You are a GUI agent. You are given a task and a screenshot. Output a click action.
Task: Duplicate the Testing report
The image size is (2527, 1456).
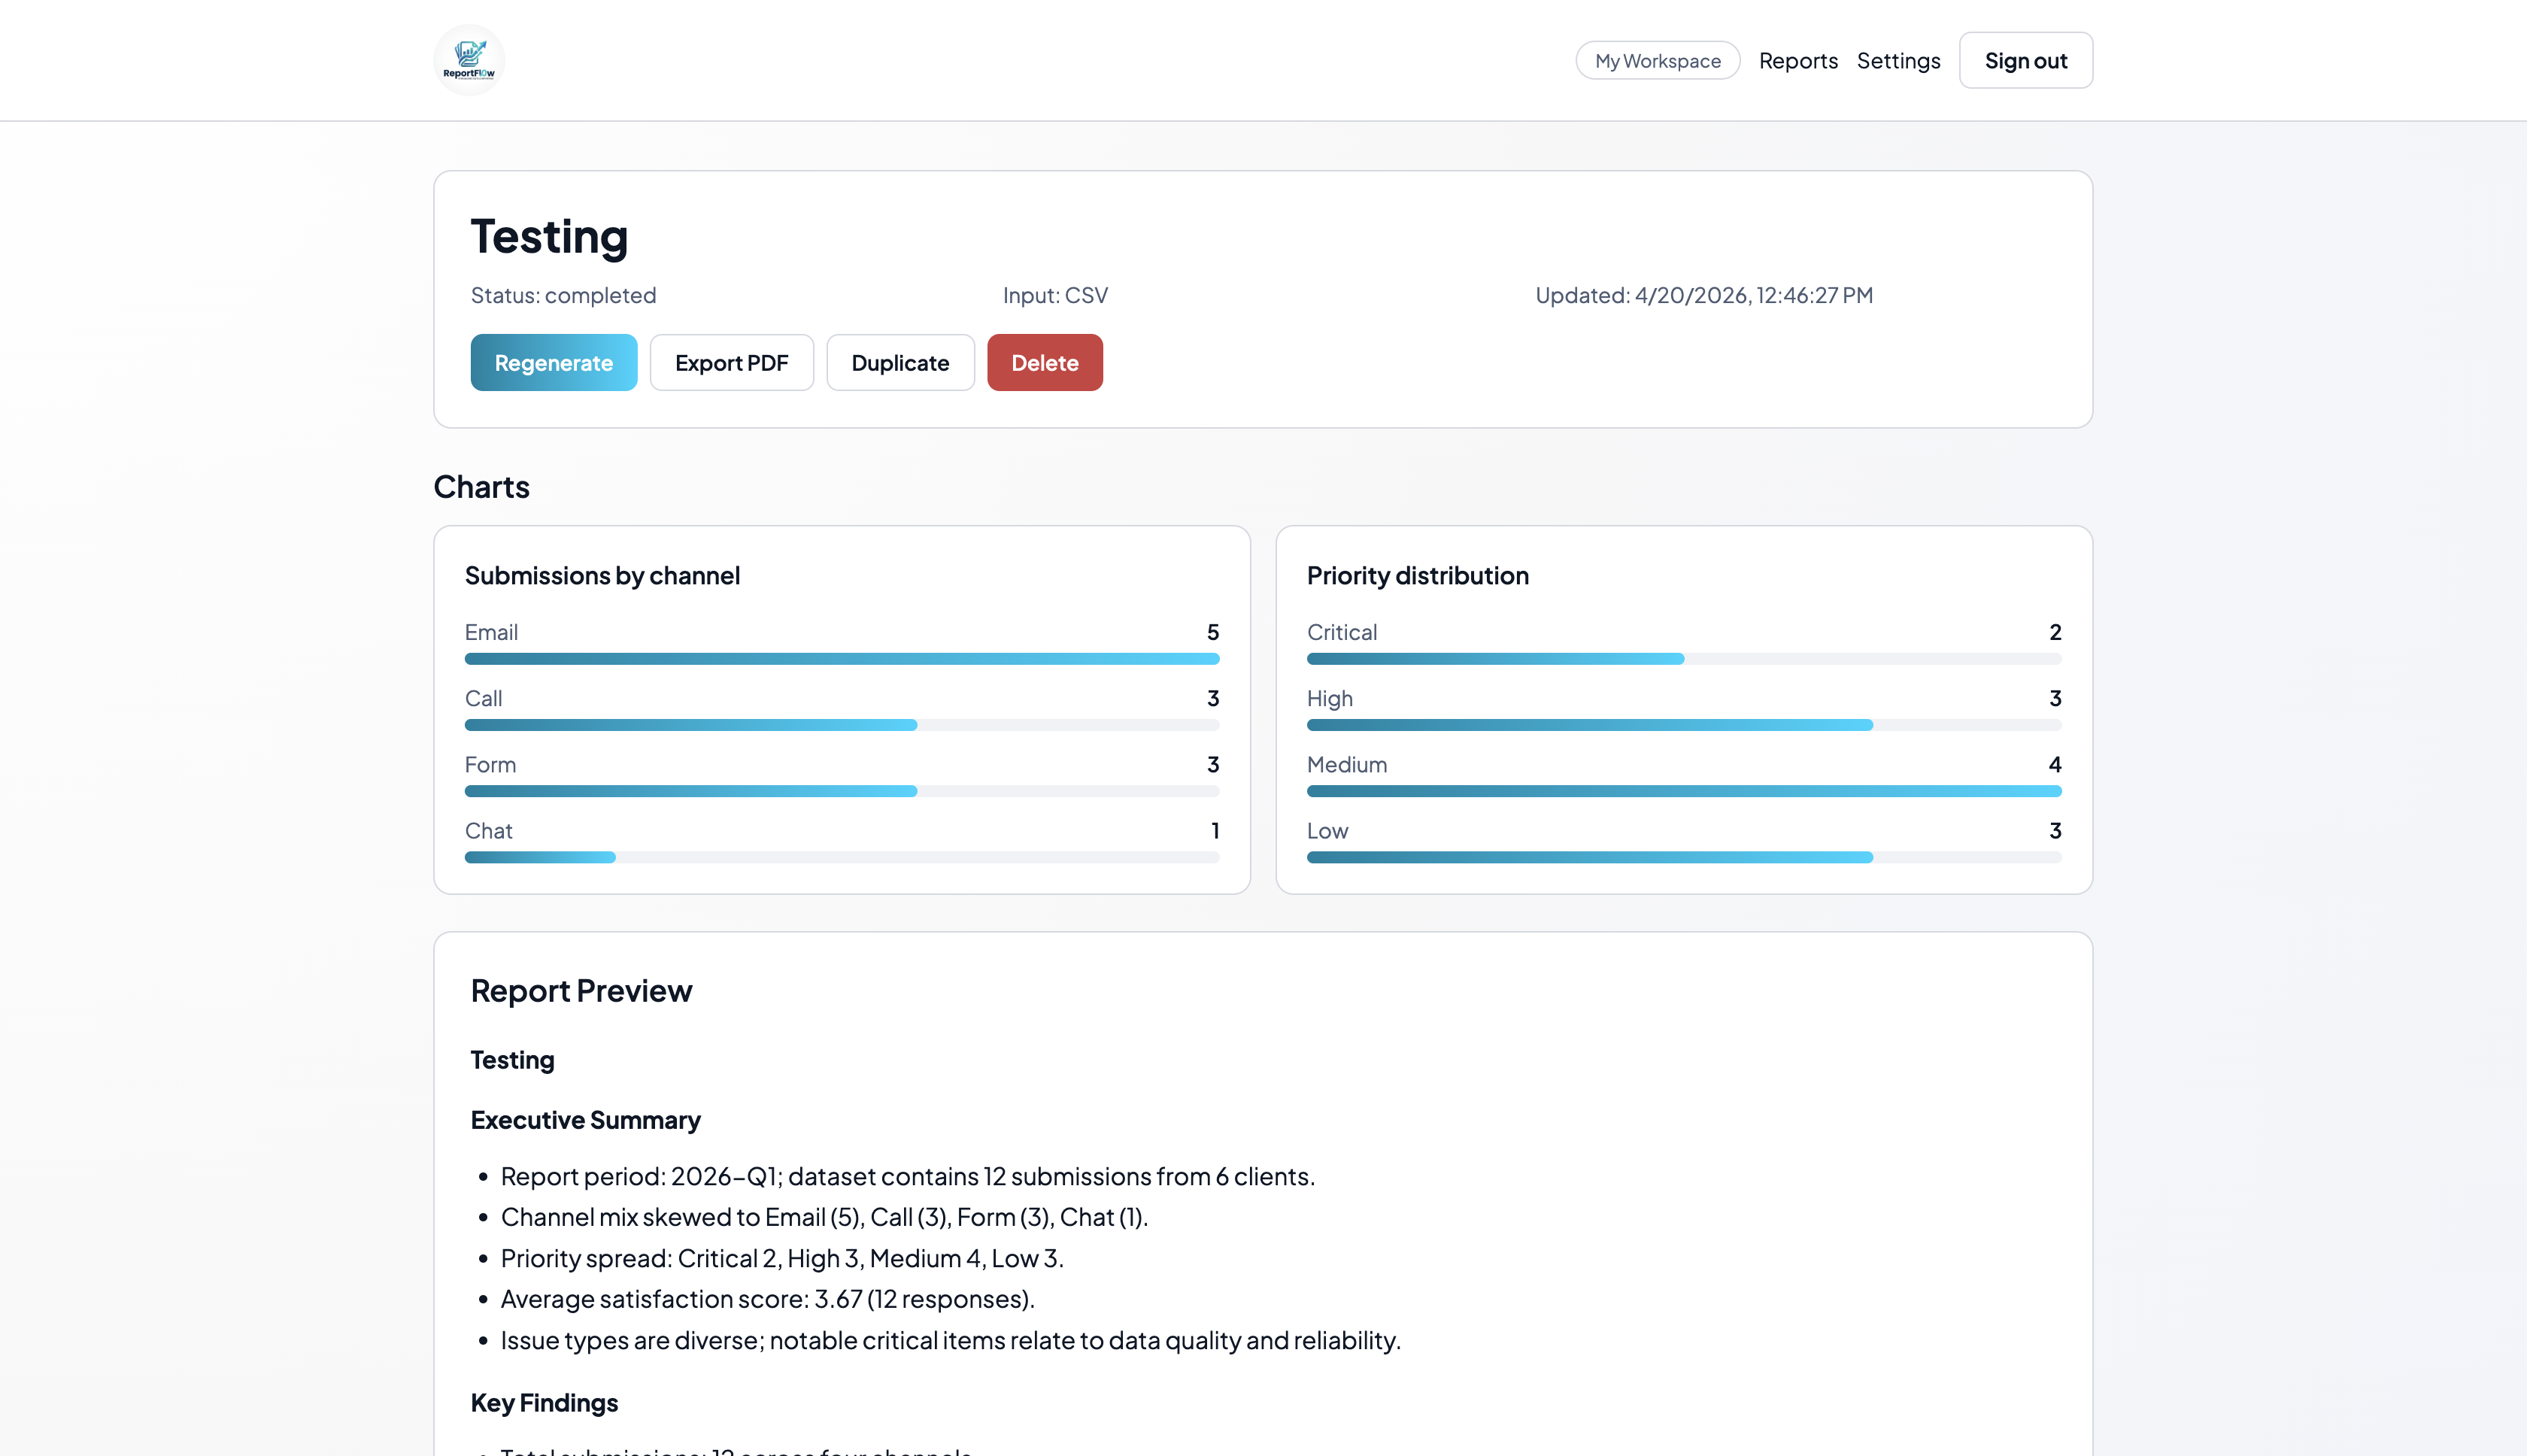pos(899,363)
